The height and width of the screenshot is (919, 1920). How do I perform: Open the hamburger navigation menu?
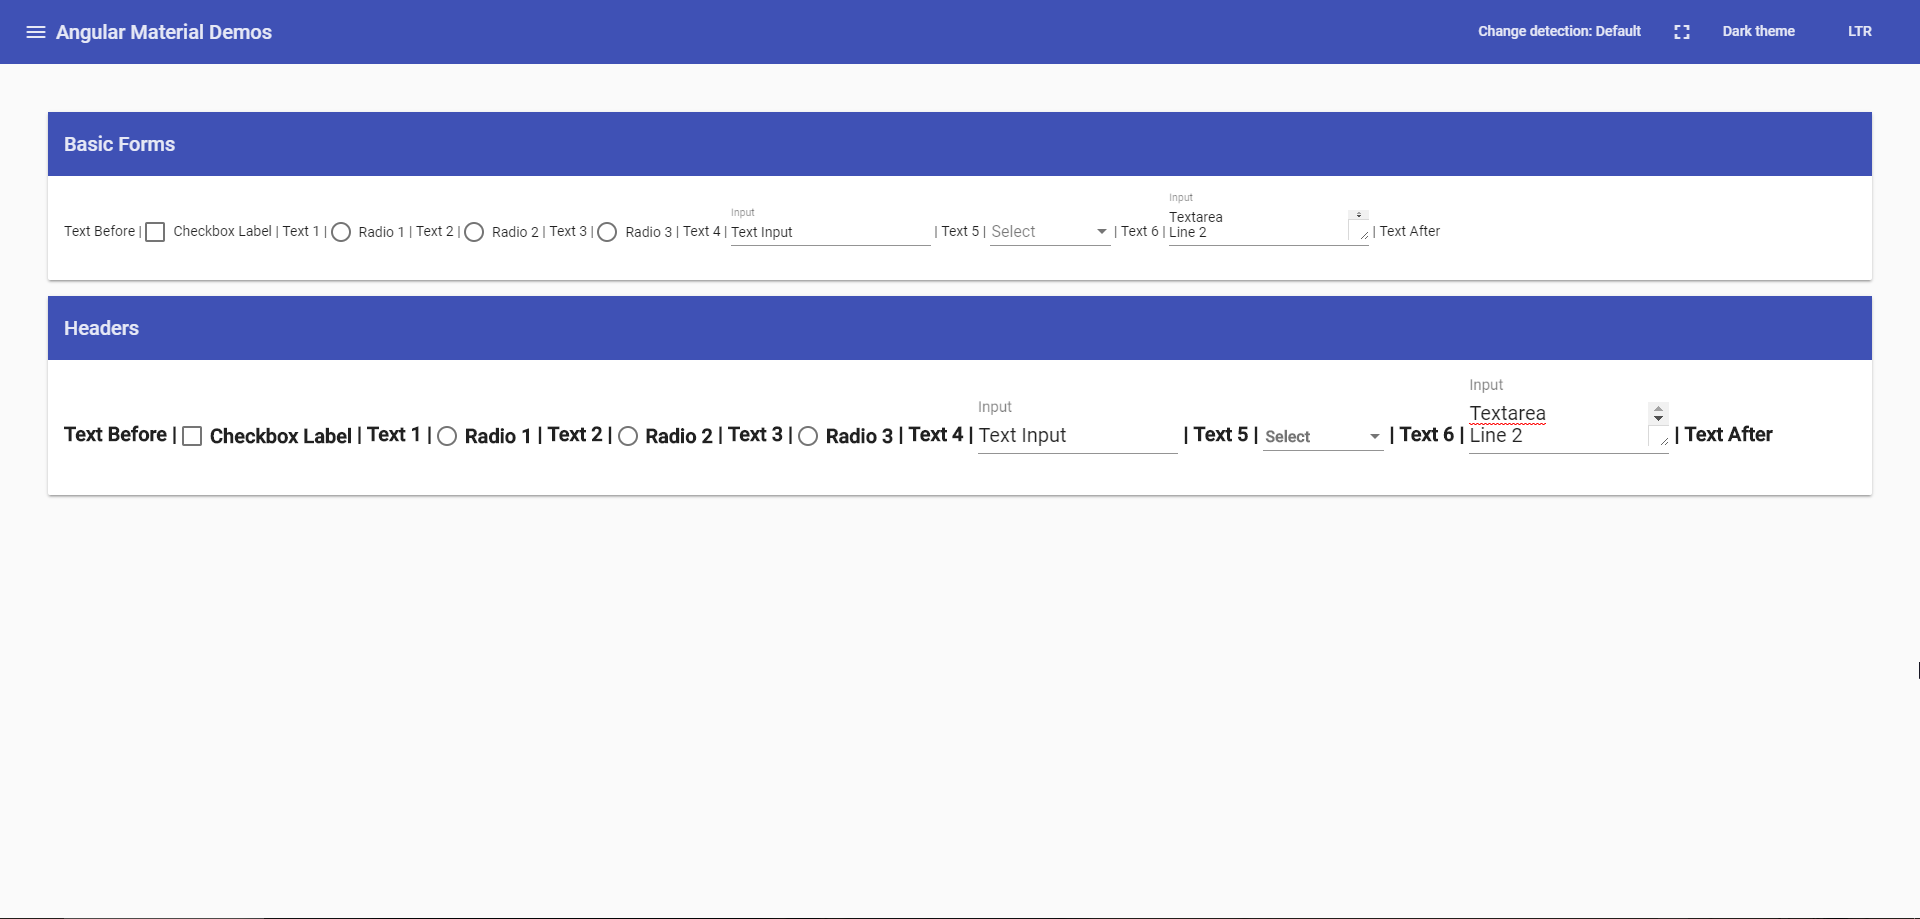pos(36,32)
